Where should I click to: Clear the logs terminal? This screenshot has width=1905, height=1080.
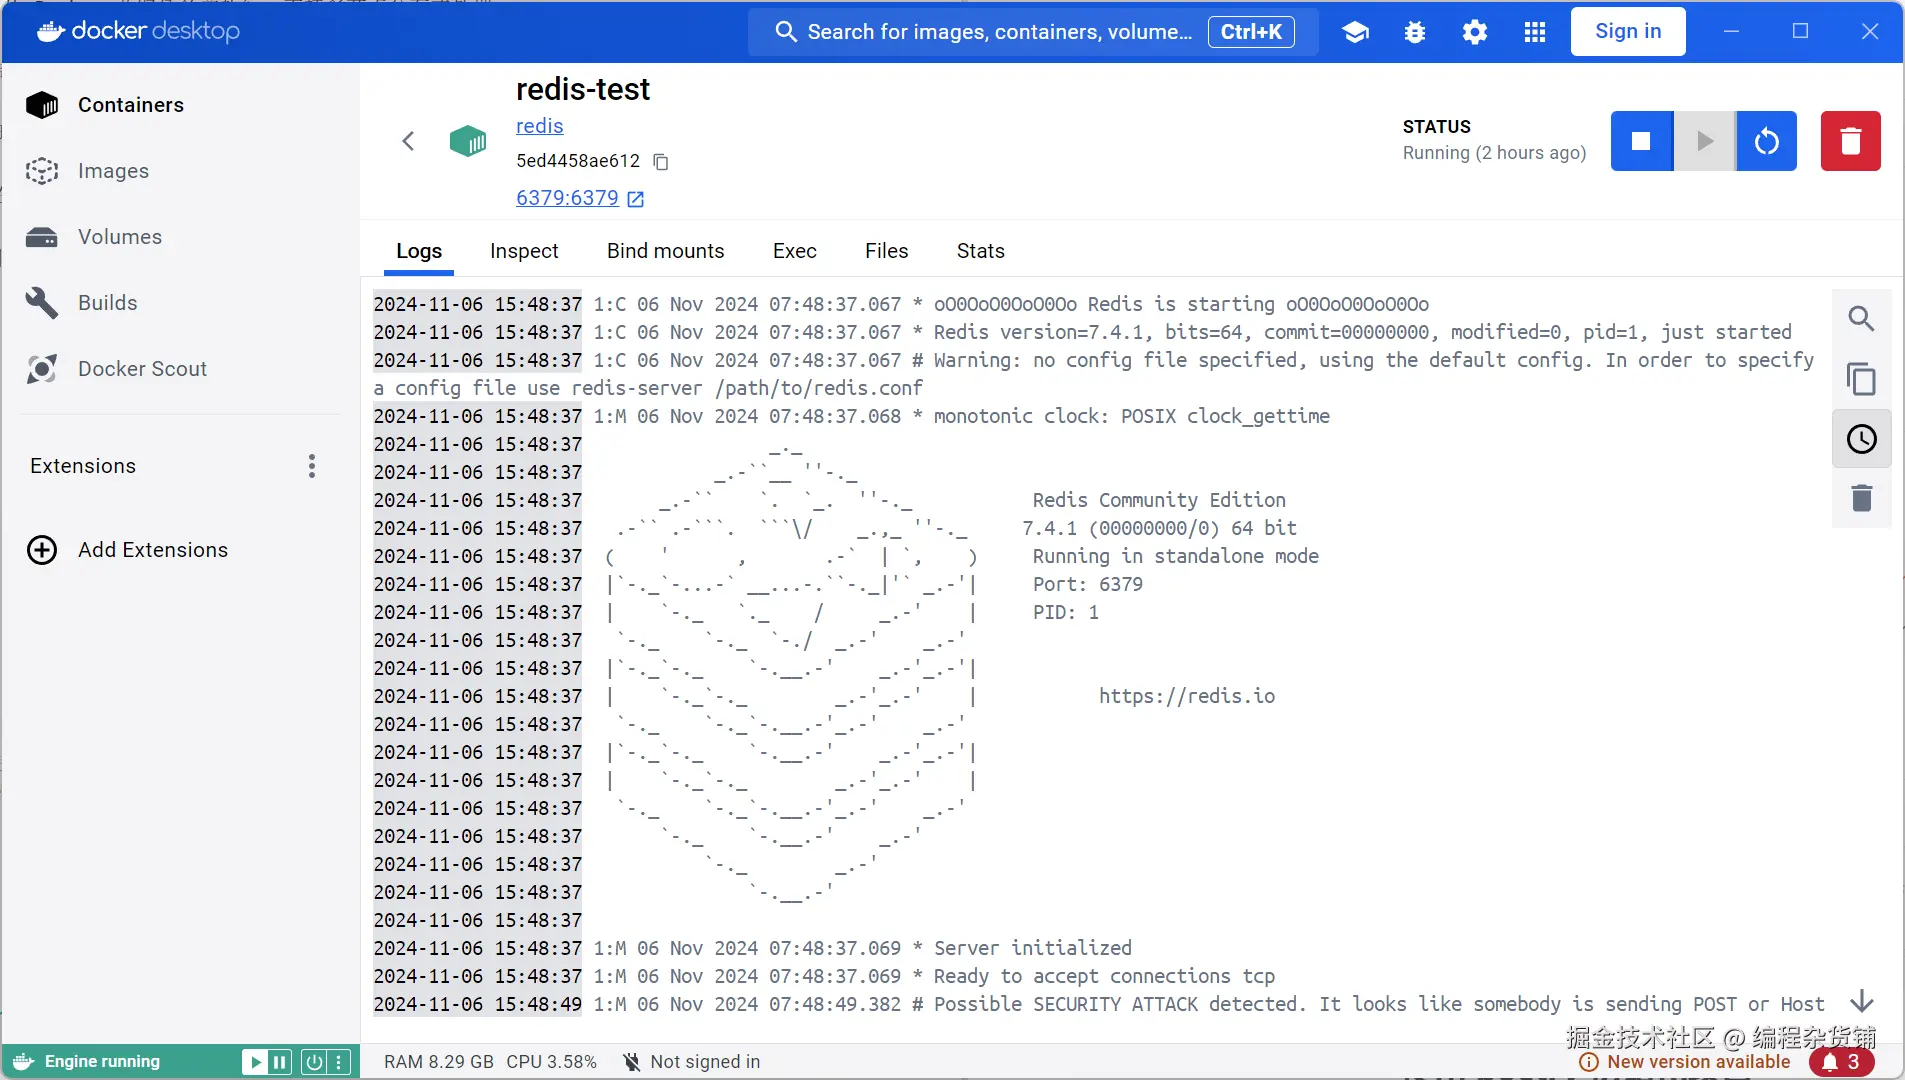pyautogui.click(x=1861, y=498)
